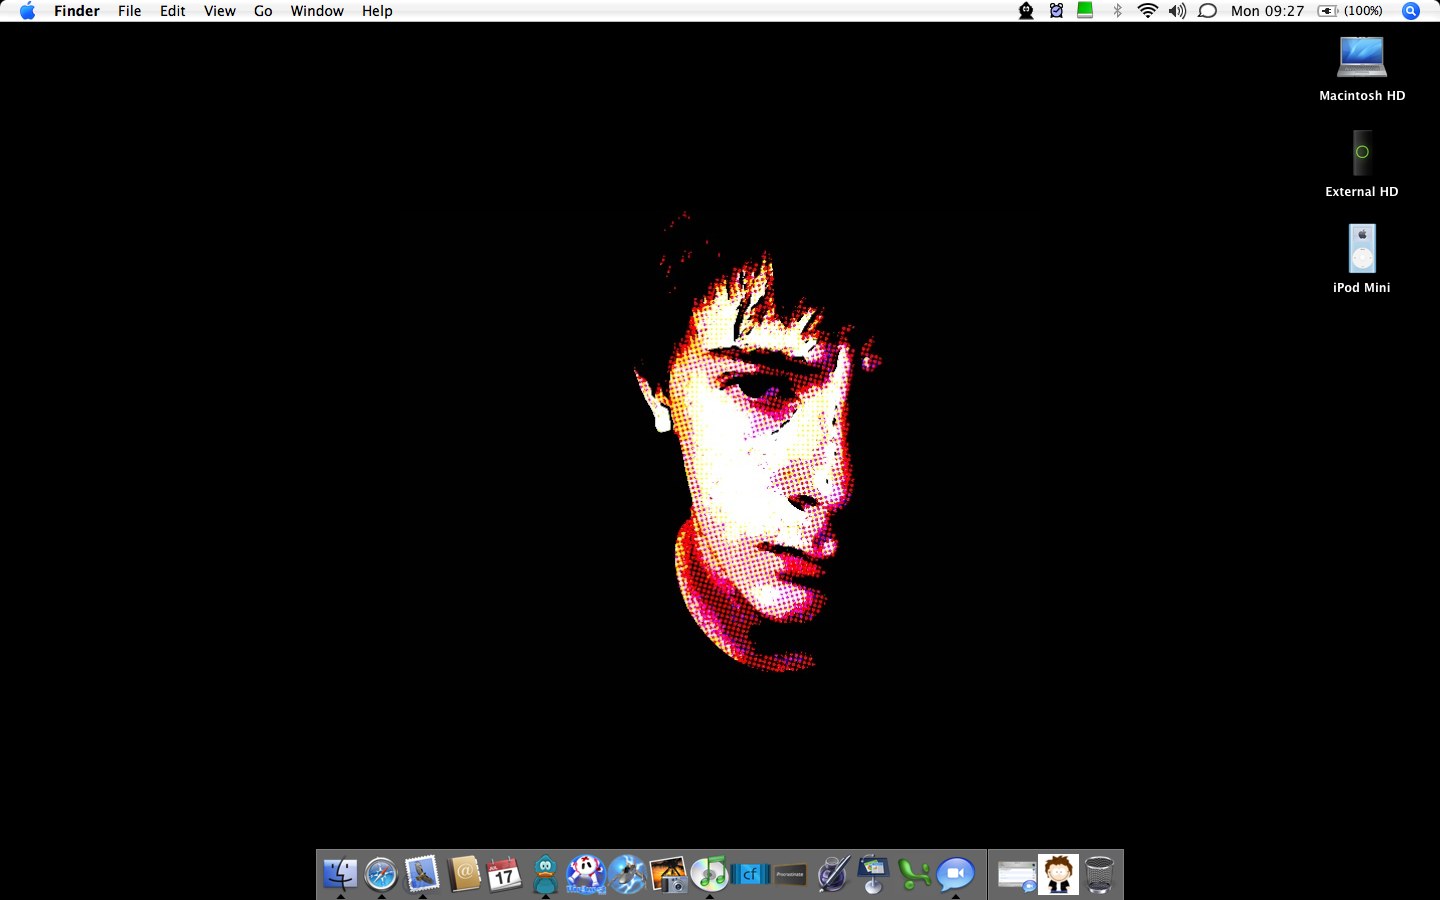Open Finder from the Dock
The width and height of the screenshot is (1440, 900).
click(x=340, y=874)
